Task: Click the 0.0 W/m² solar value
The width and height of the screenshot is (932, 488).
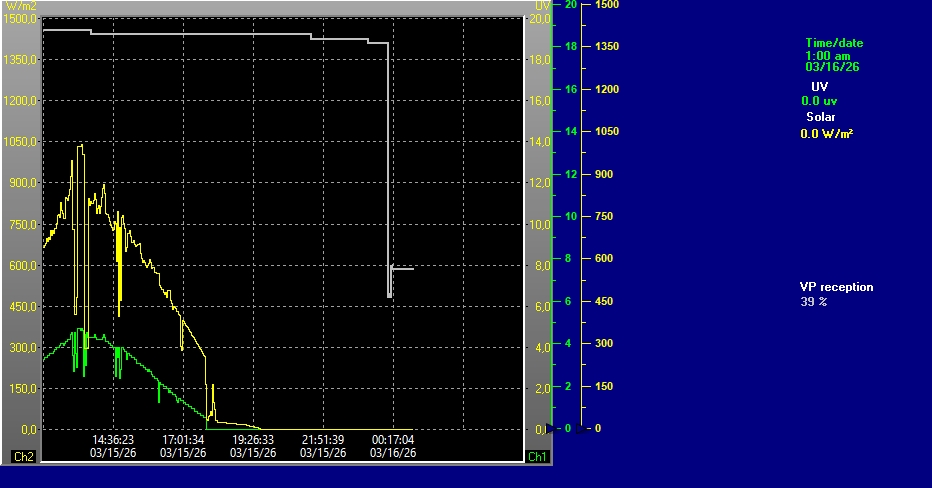Action: (x=826, y=133)
